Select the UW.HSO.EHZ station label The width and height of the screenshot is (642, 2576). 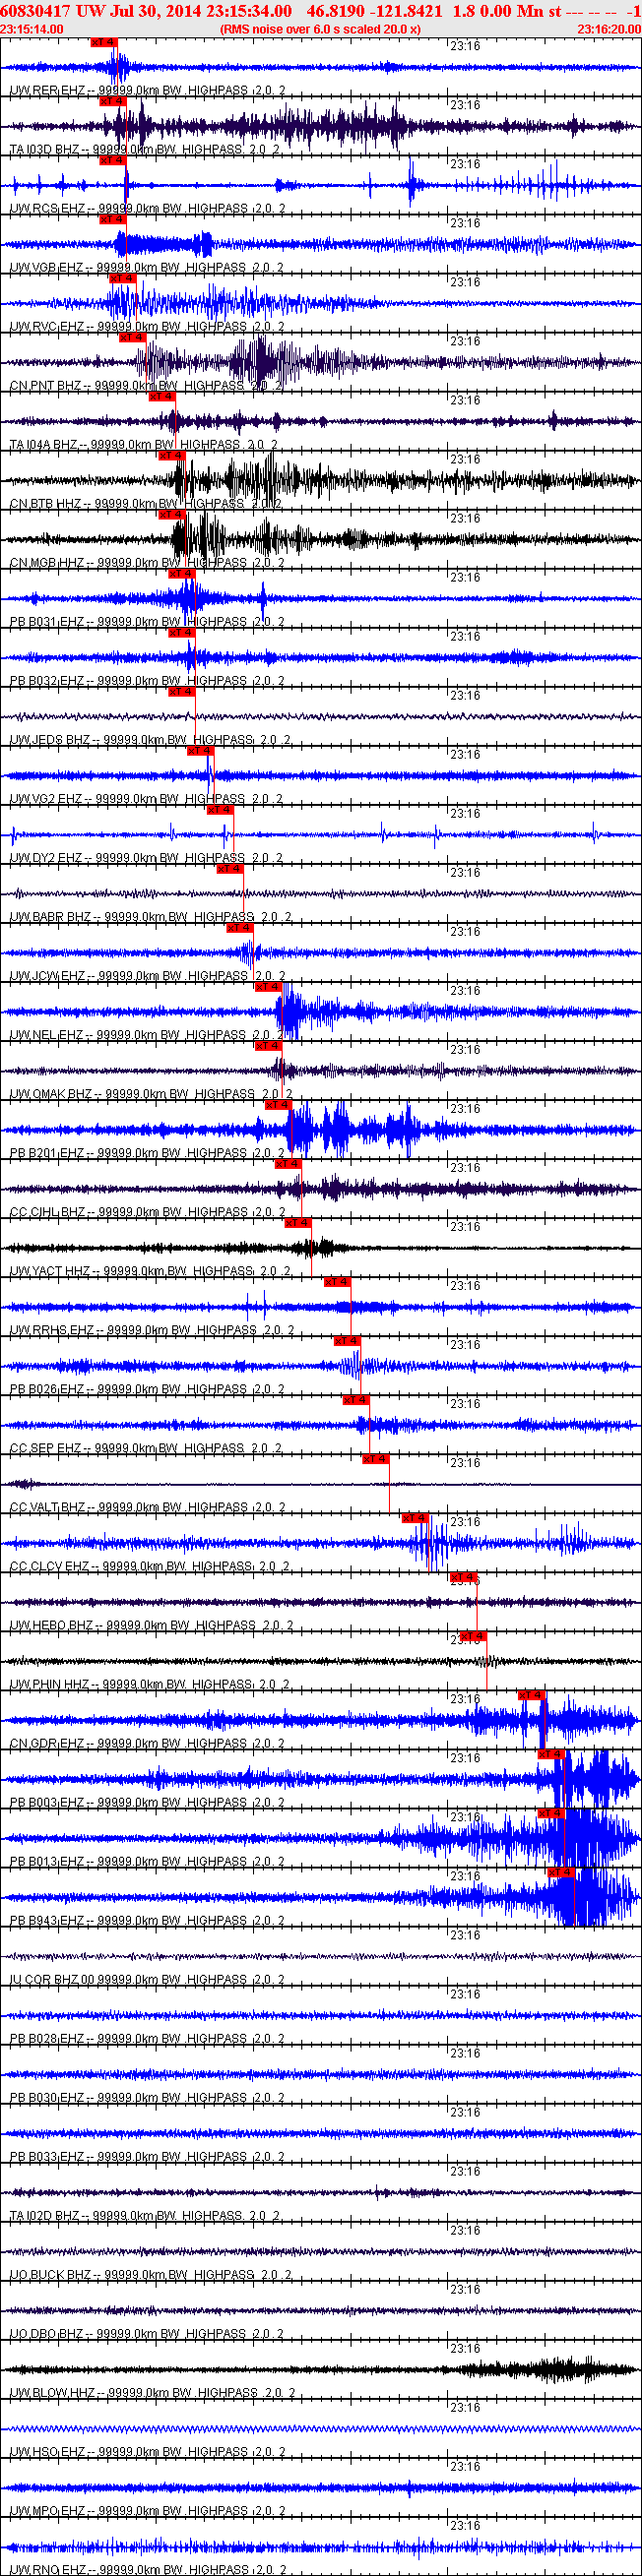point(147,2450)
